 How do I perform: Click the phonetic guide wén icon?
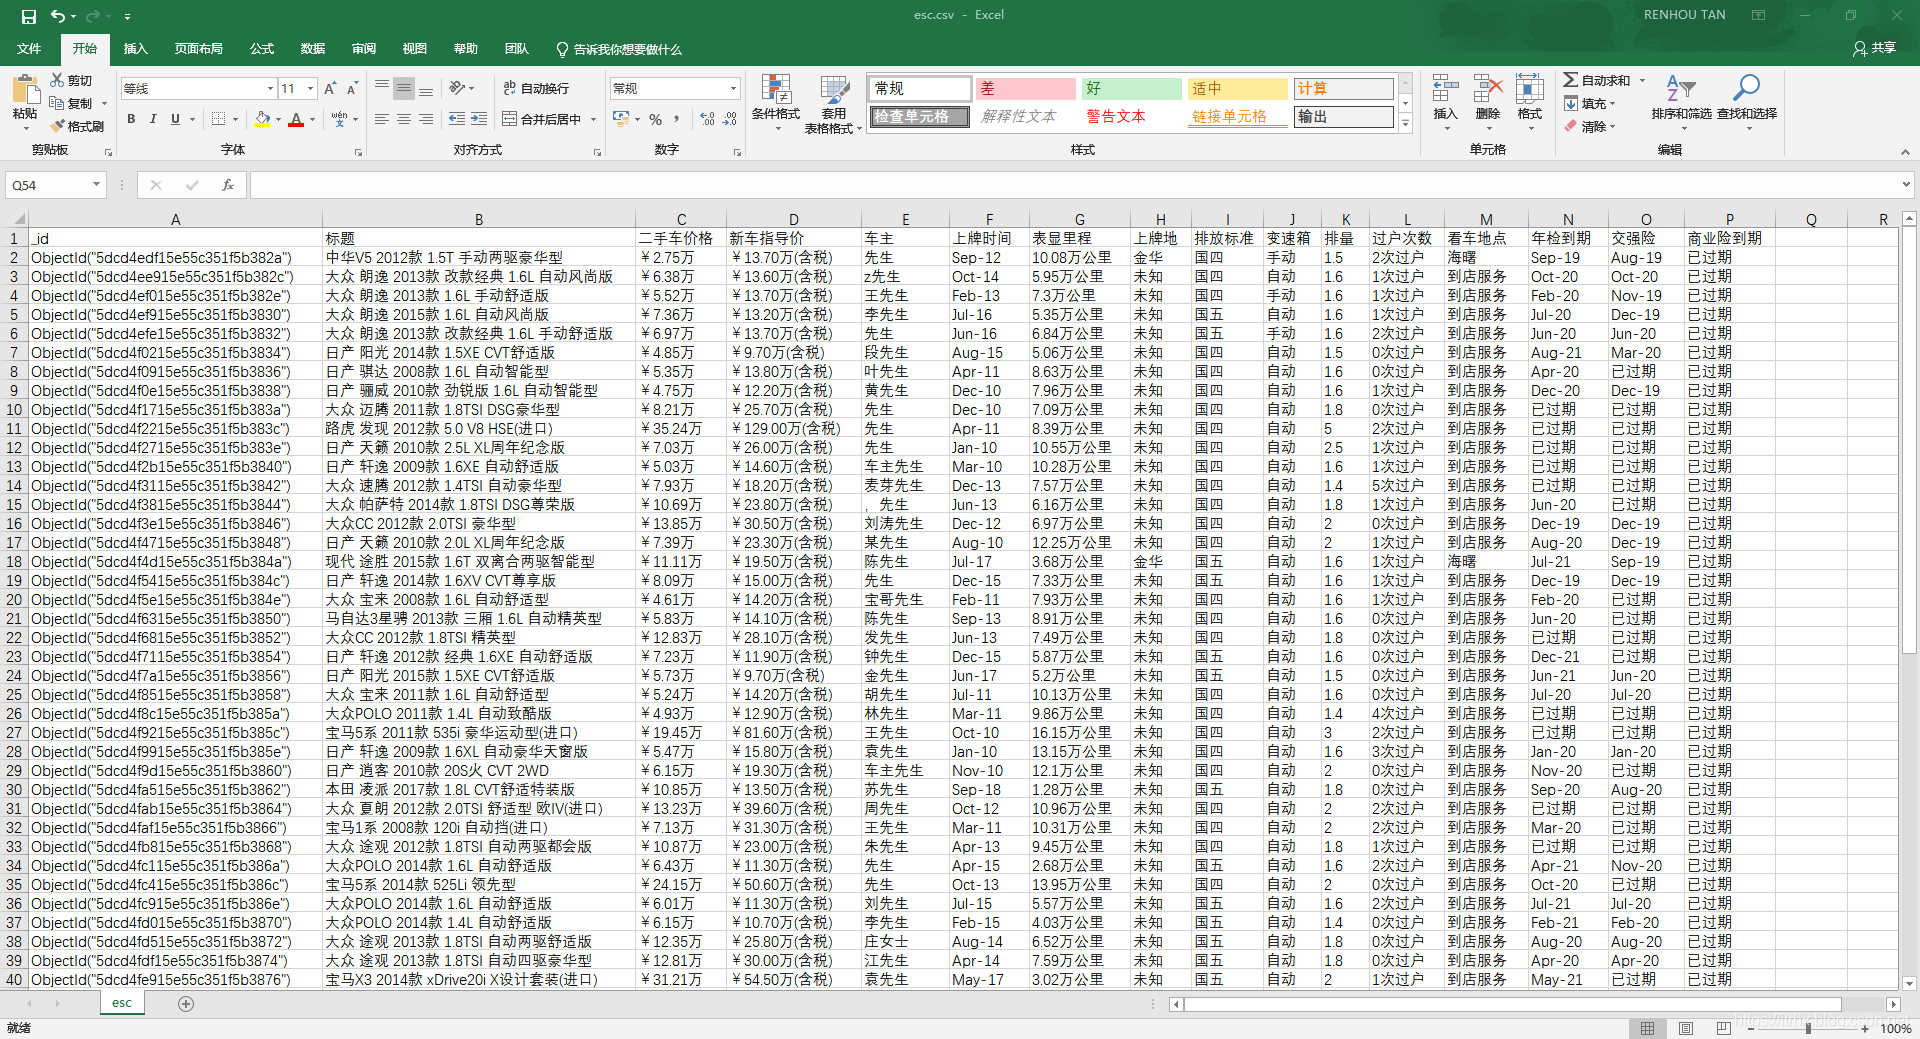click(339, 119)
